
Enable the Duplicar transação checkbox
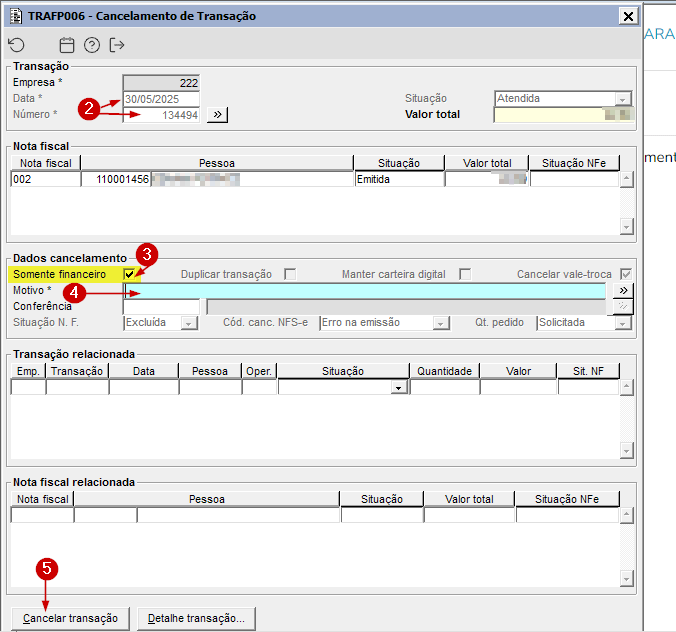coord(290,274)
